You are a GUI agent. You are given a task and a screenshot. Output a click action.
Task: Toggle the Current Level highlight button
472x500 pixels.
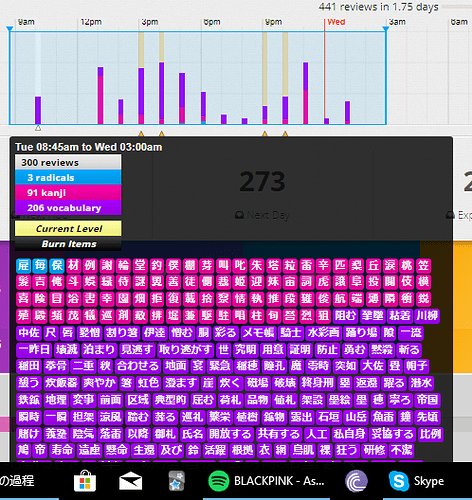(x=68, y=229)
